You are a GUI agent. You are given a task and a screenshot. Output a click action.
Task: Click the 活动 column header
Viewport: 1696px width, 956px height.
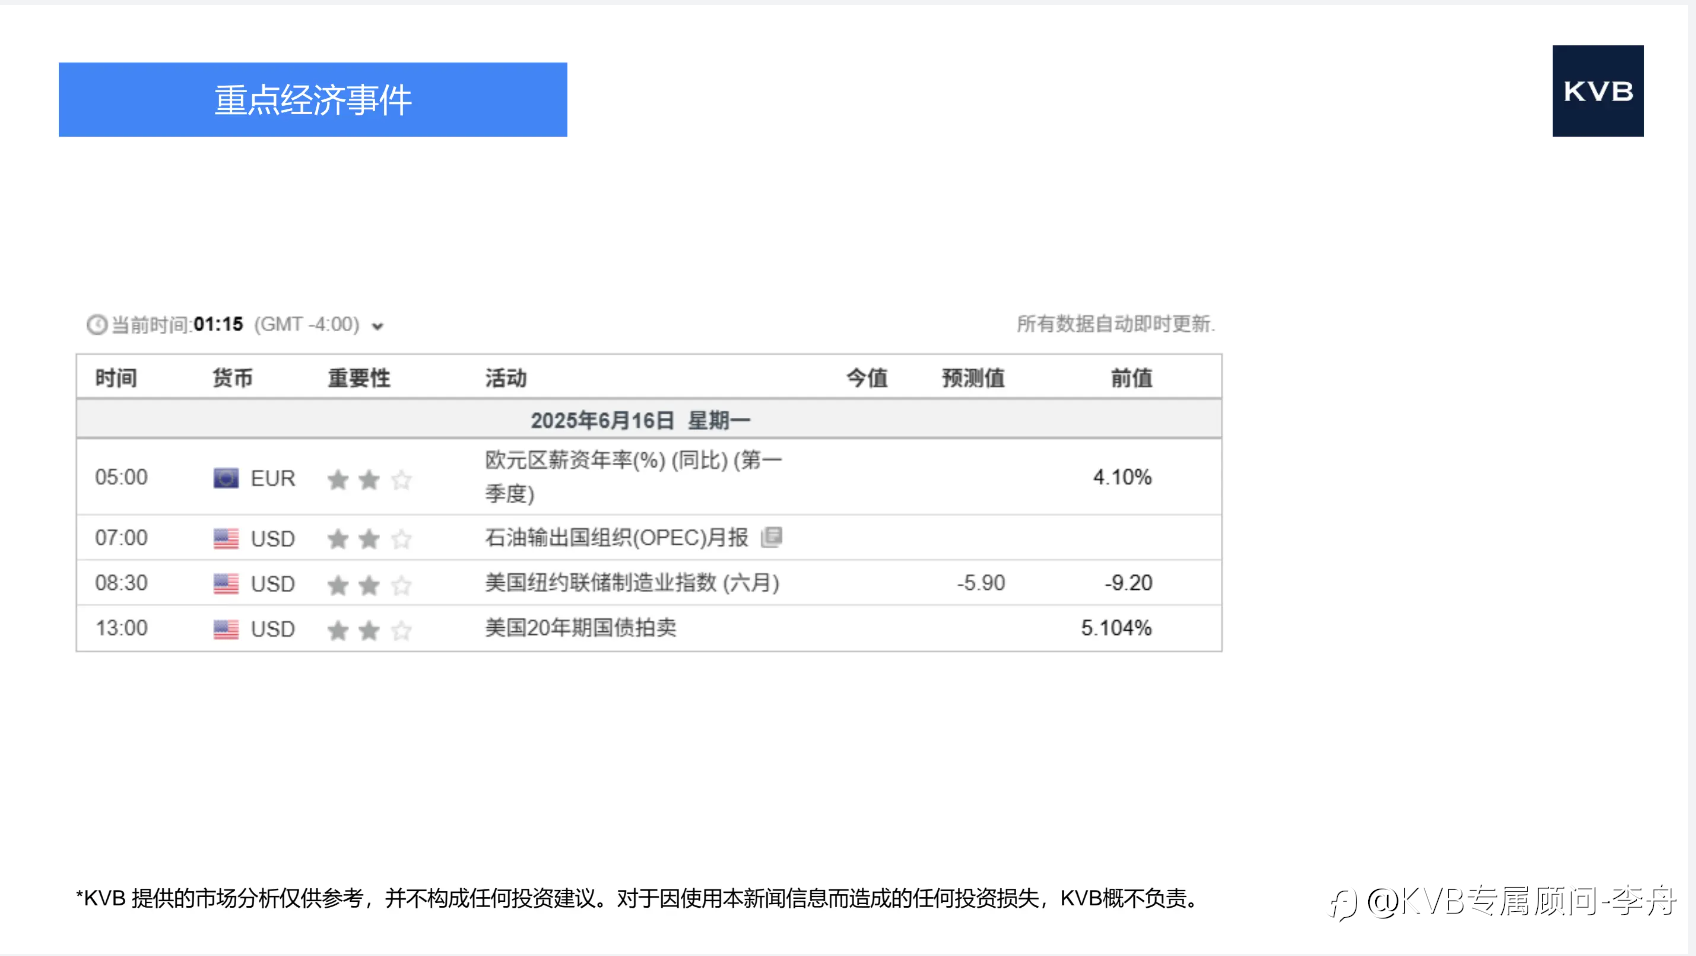506,378
